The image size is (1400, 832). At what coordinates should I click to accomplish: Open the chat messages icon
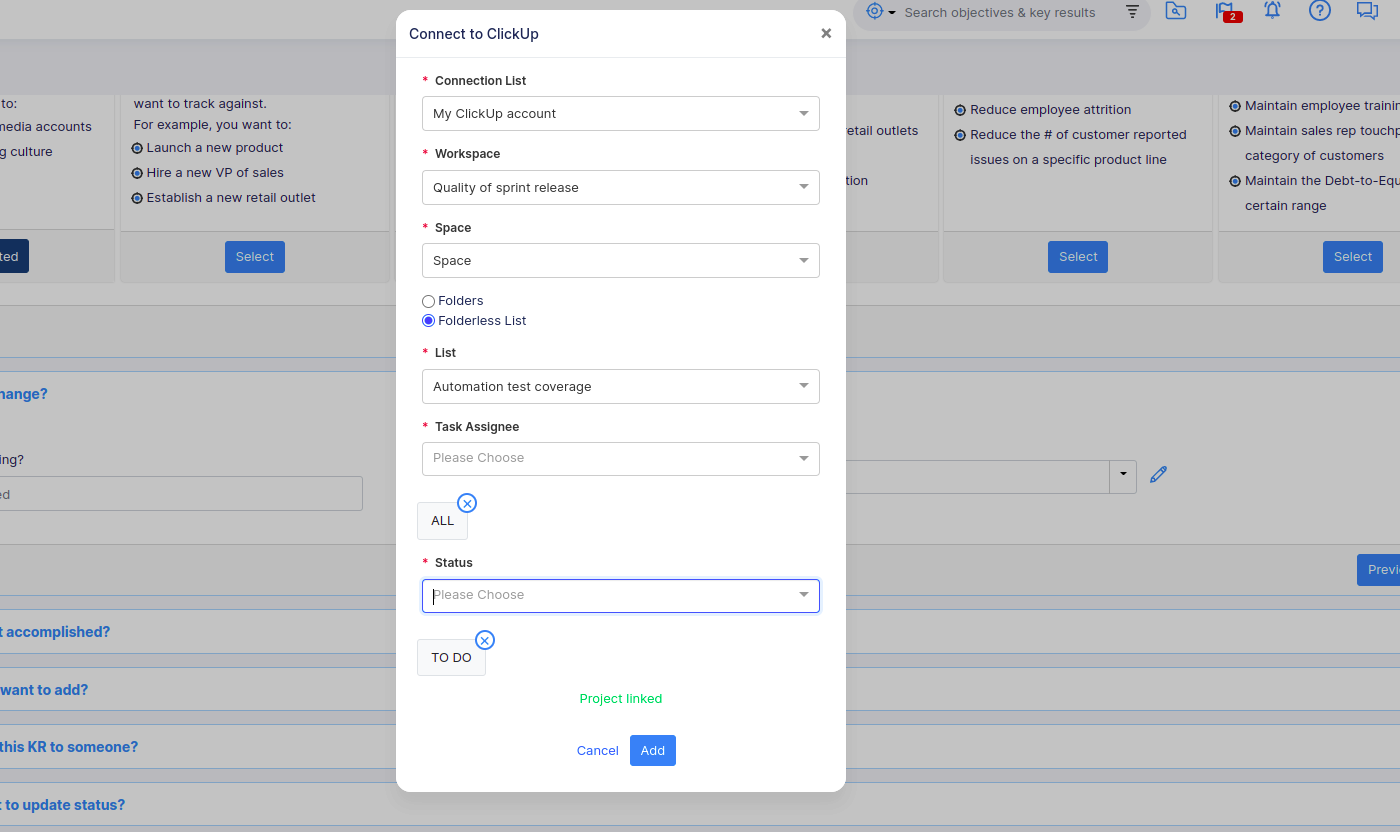click(1367, 11)
